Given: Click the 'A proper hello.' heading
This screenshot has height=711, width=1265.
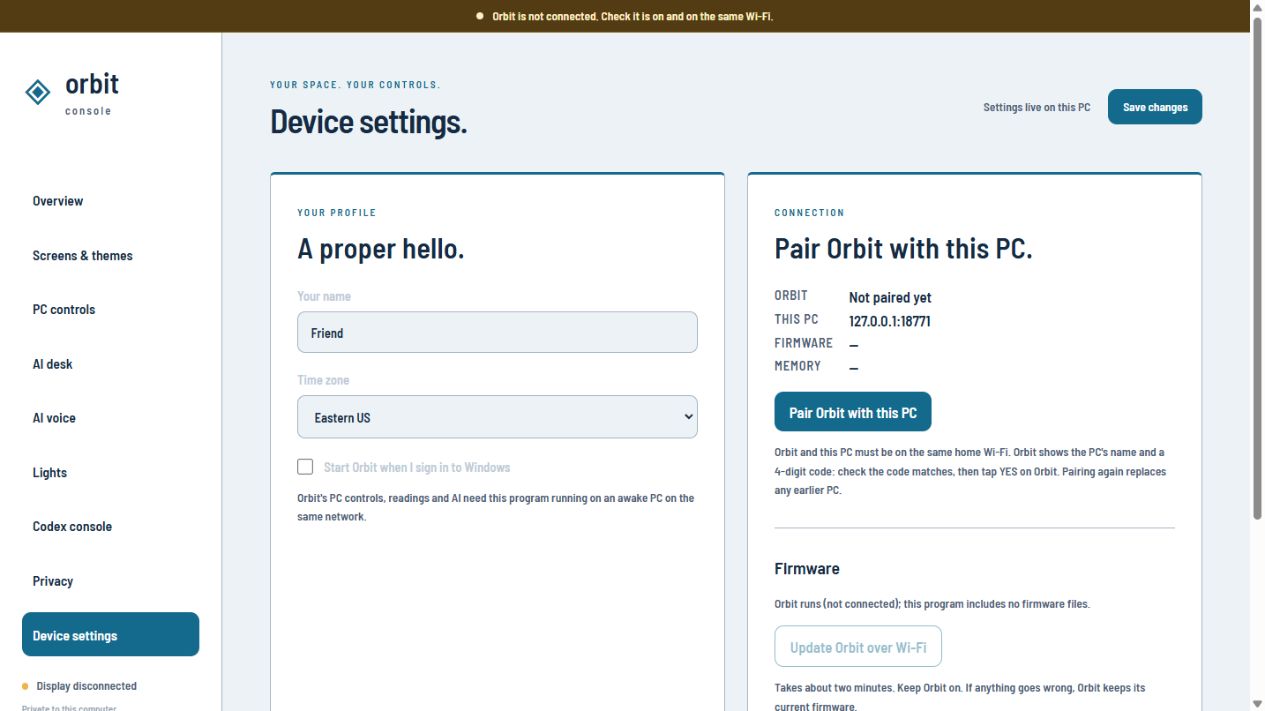Looking at the screenshot, I should pos(381,248).
